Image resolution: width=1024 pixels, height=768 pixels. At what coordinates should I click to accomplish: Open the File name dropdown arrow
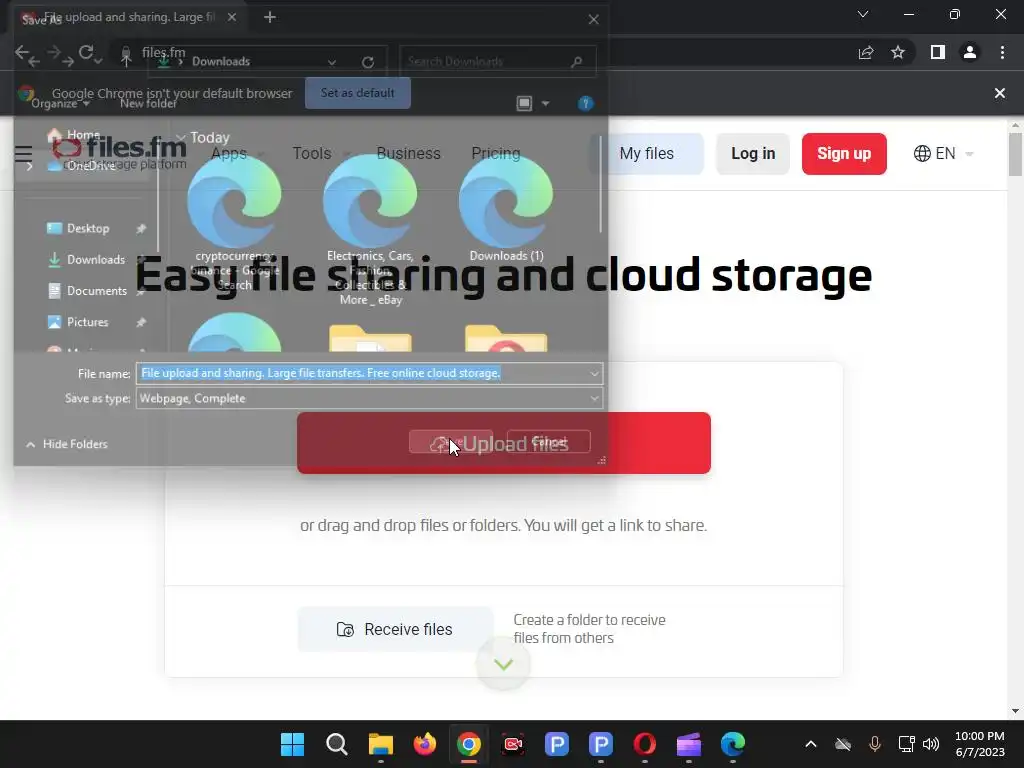click(x=594, y=374)
